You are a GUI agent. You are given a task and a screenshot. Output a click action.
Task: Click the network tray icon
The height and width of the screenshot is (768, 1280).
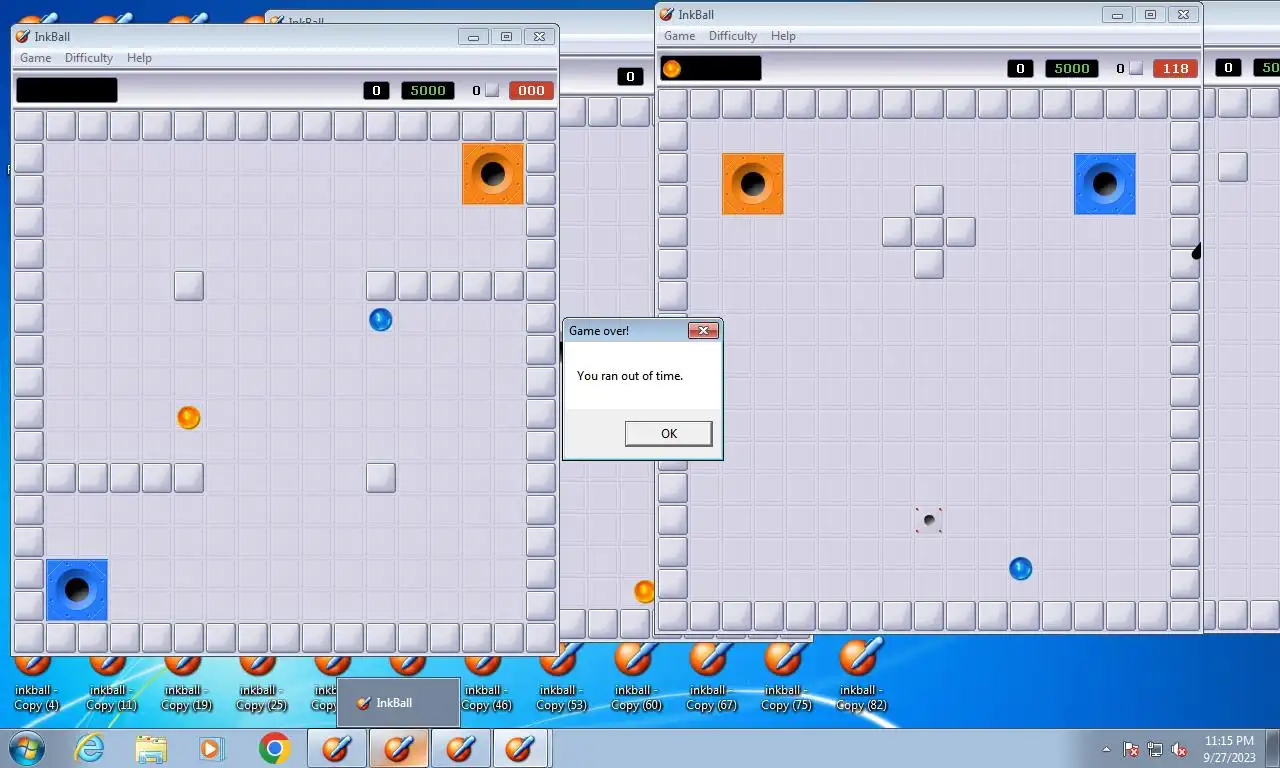[x=1155, y=749]
